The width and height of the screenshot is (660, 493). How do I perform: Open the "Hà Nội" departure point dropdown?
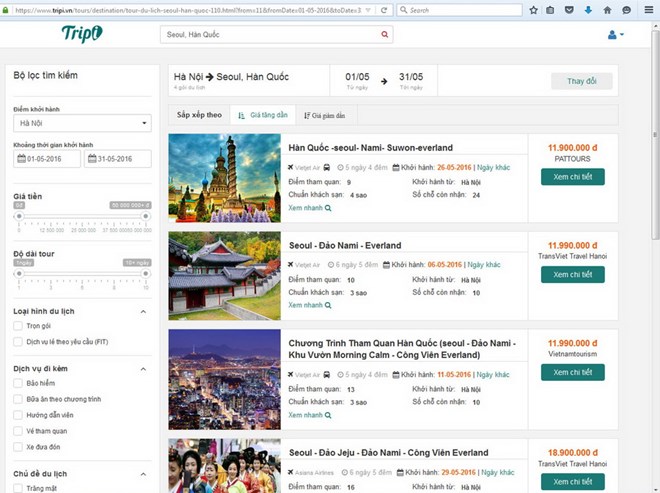[82, 124]
